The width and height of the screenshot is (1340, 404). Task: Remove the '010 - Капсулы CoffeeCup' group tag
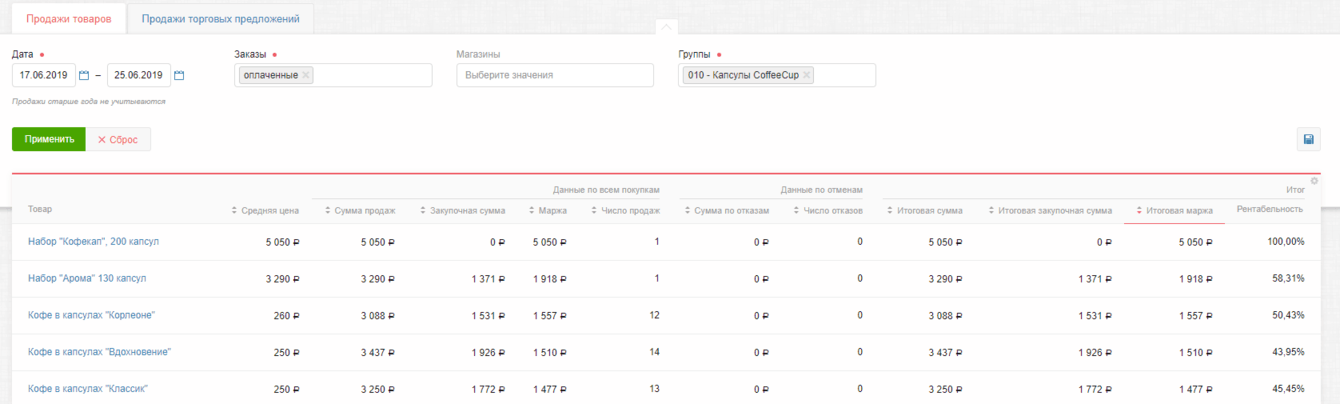pos(807,75)
